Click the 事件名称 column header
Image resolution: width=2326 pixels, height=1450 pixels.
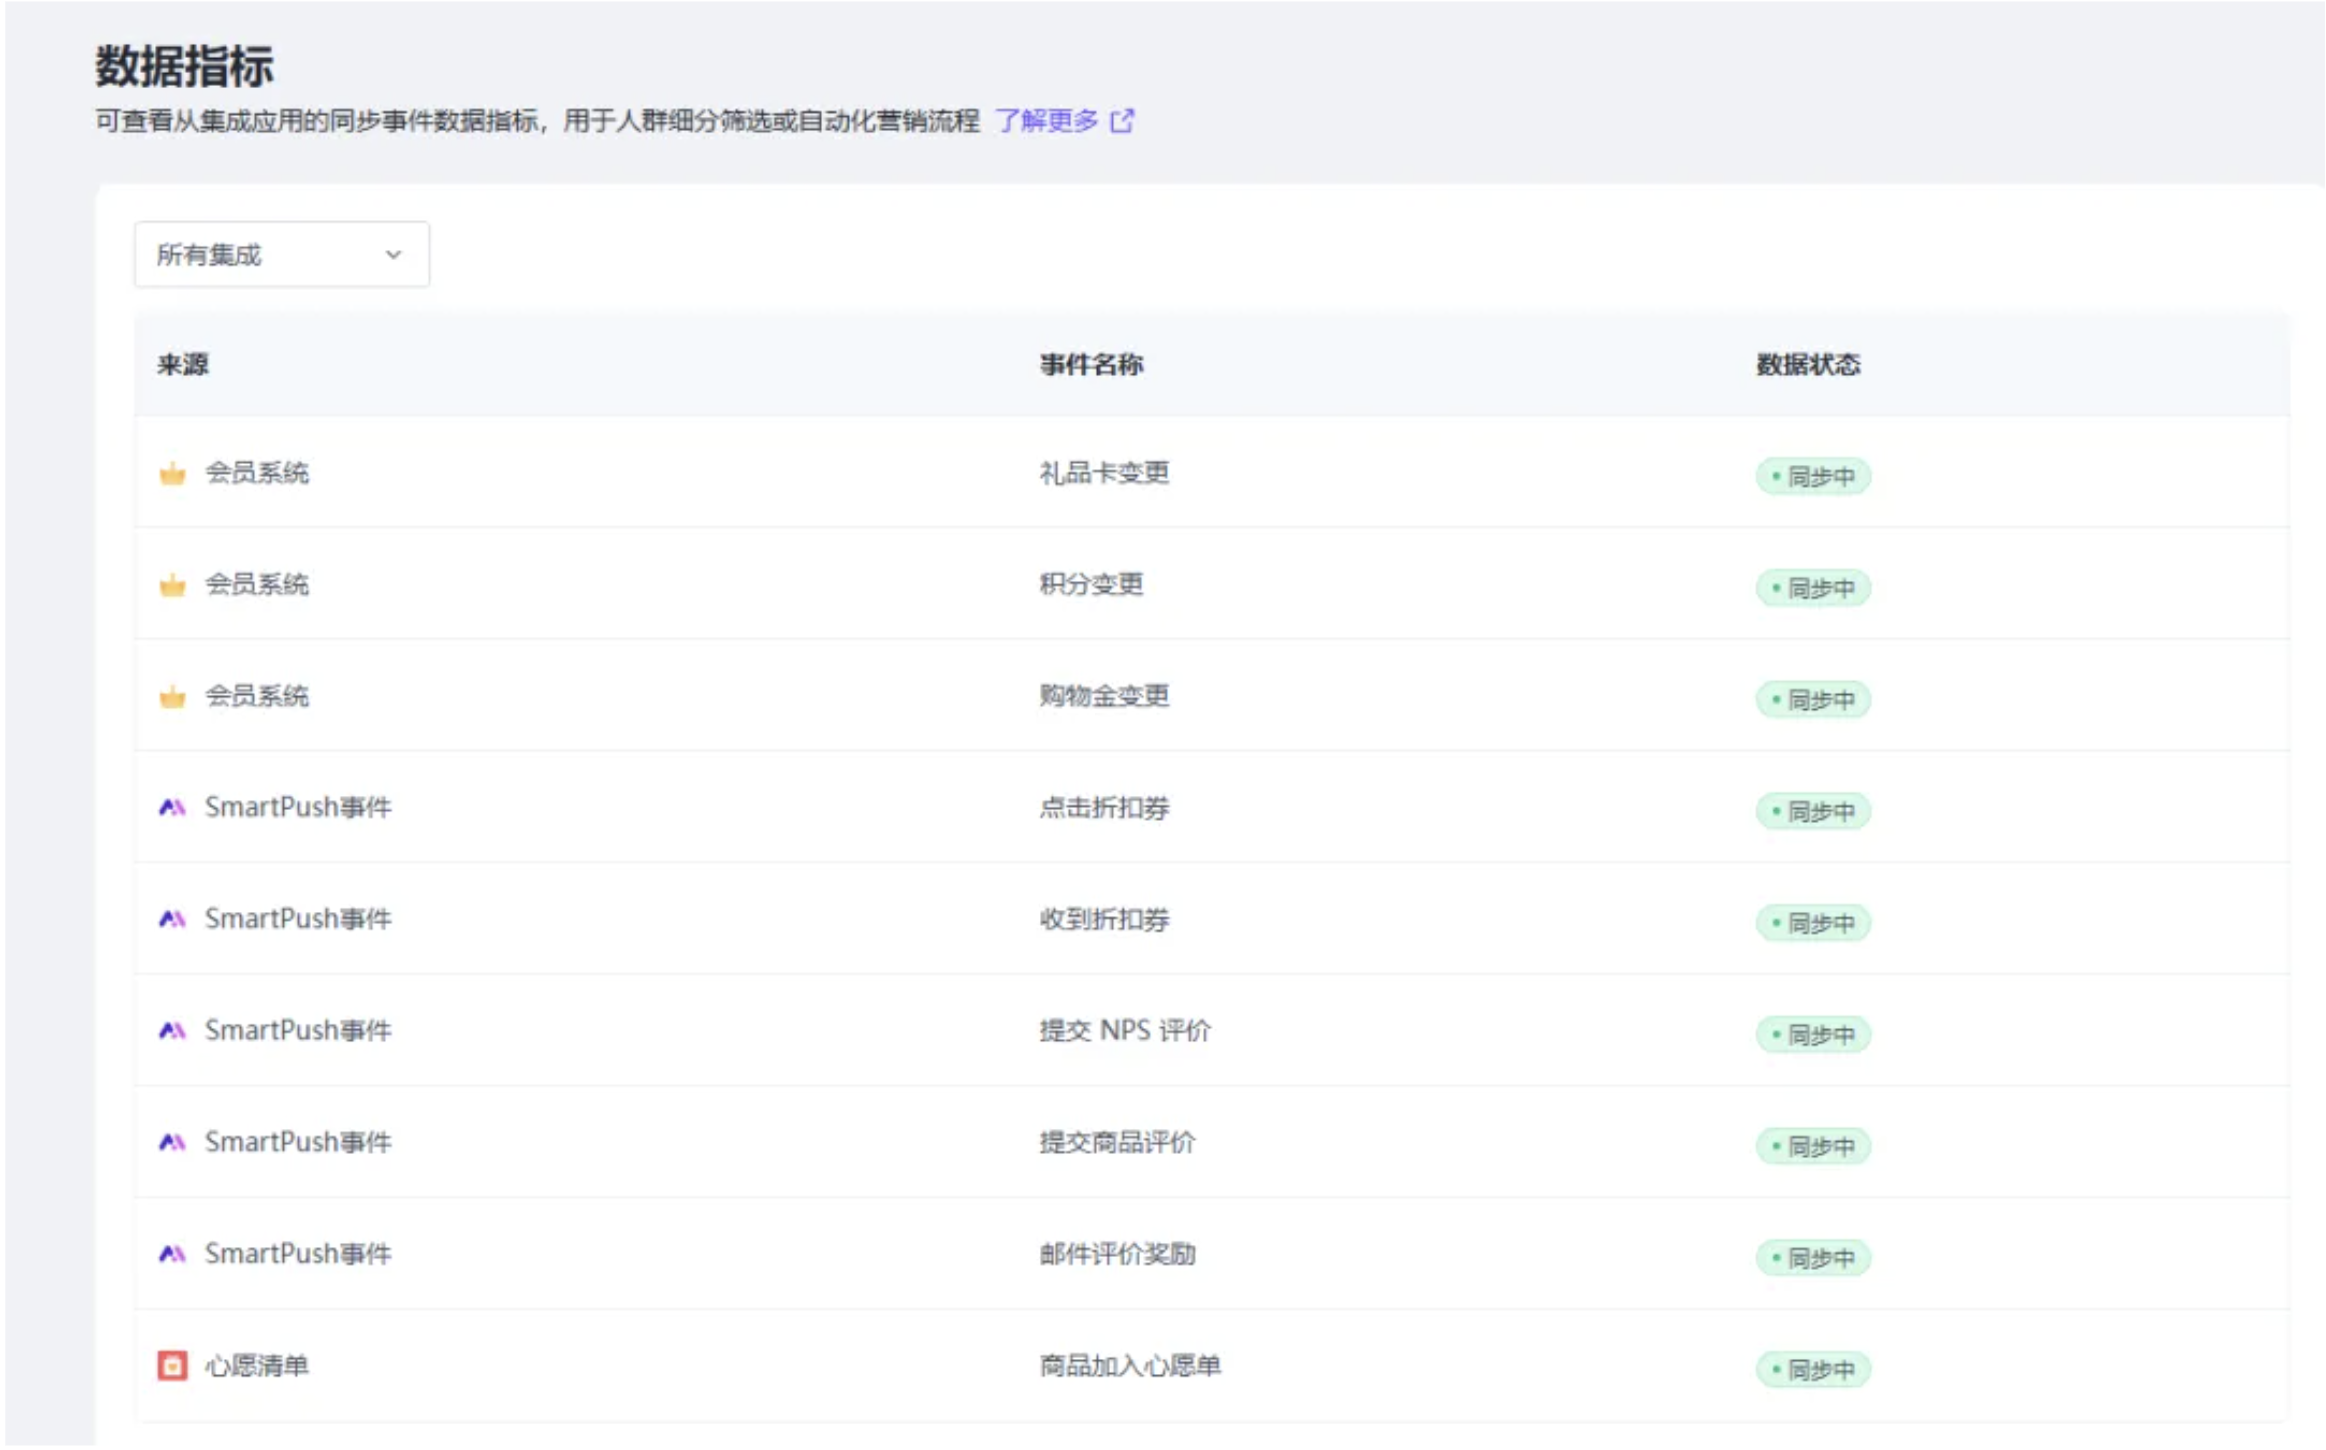(1091, 365)
